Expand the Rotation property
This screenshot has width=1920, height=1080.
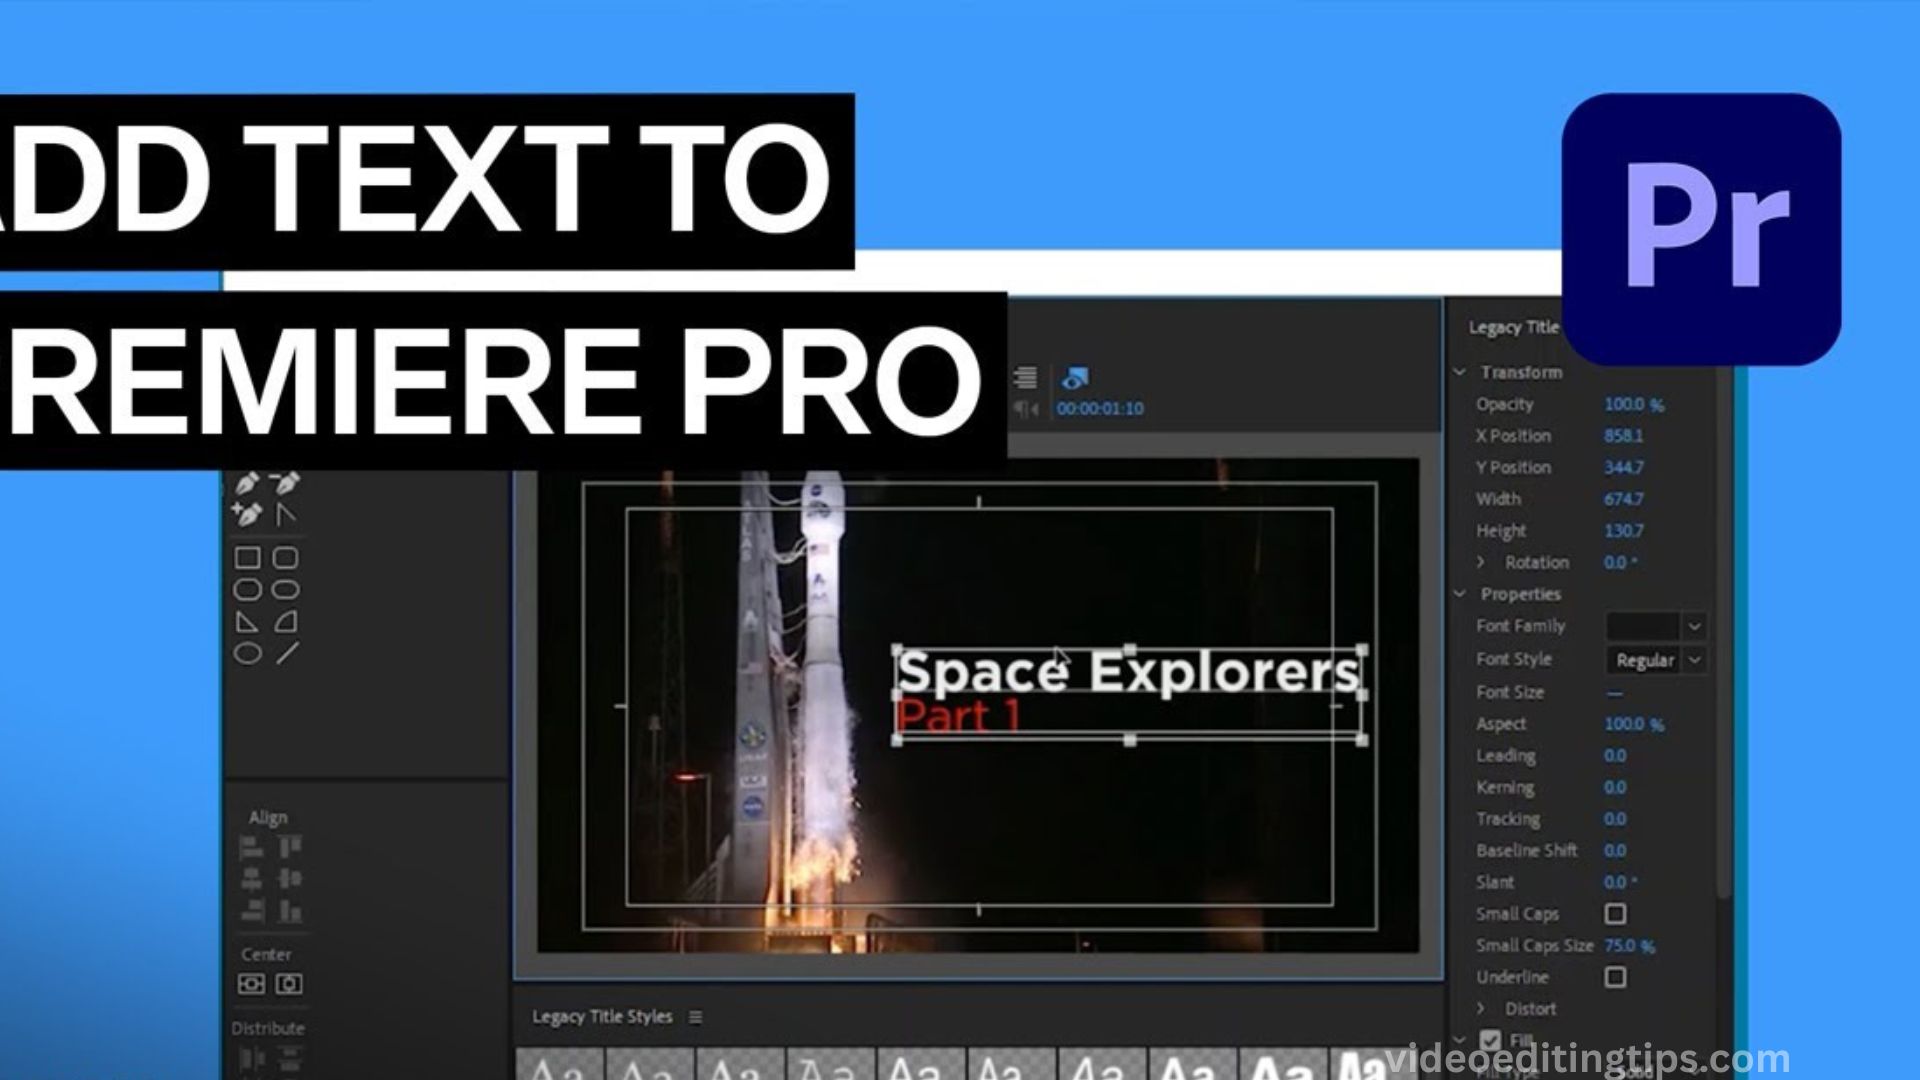[x=1481, y=562]
